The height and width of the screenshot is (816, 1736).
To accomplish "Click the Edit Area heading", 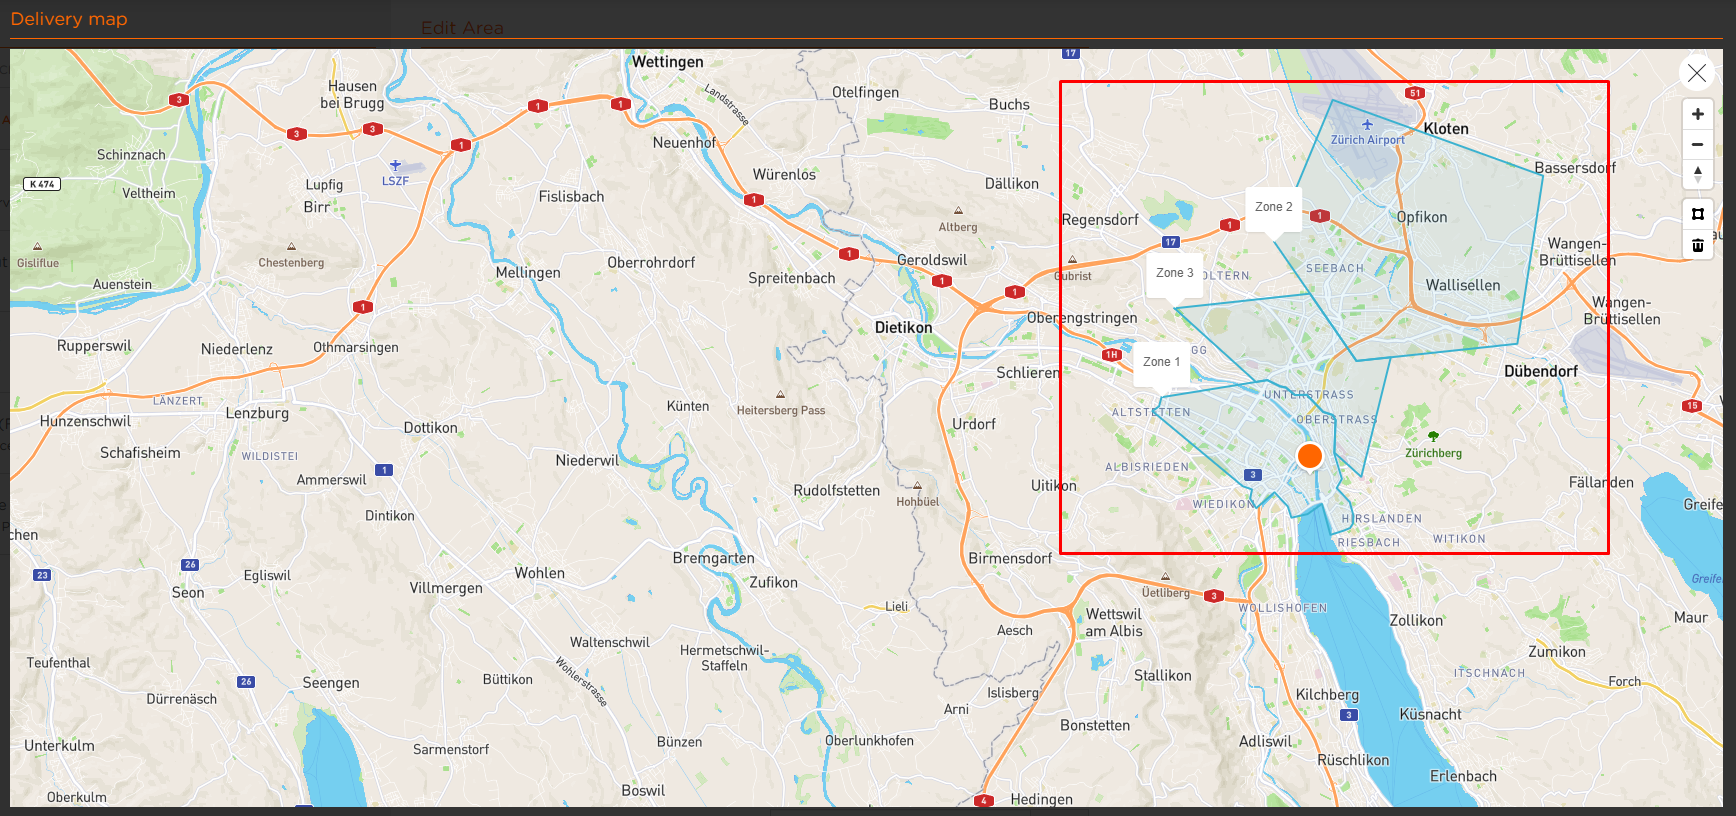I will 462,28.
